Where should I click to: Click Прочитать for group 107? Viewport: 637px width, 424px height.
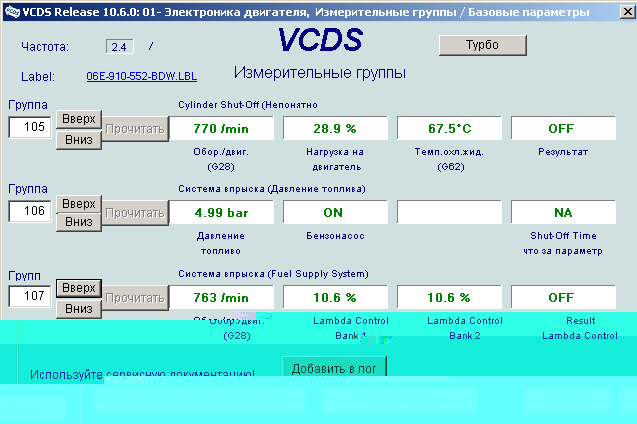135,298
